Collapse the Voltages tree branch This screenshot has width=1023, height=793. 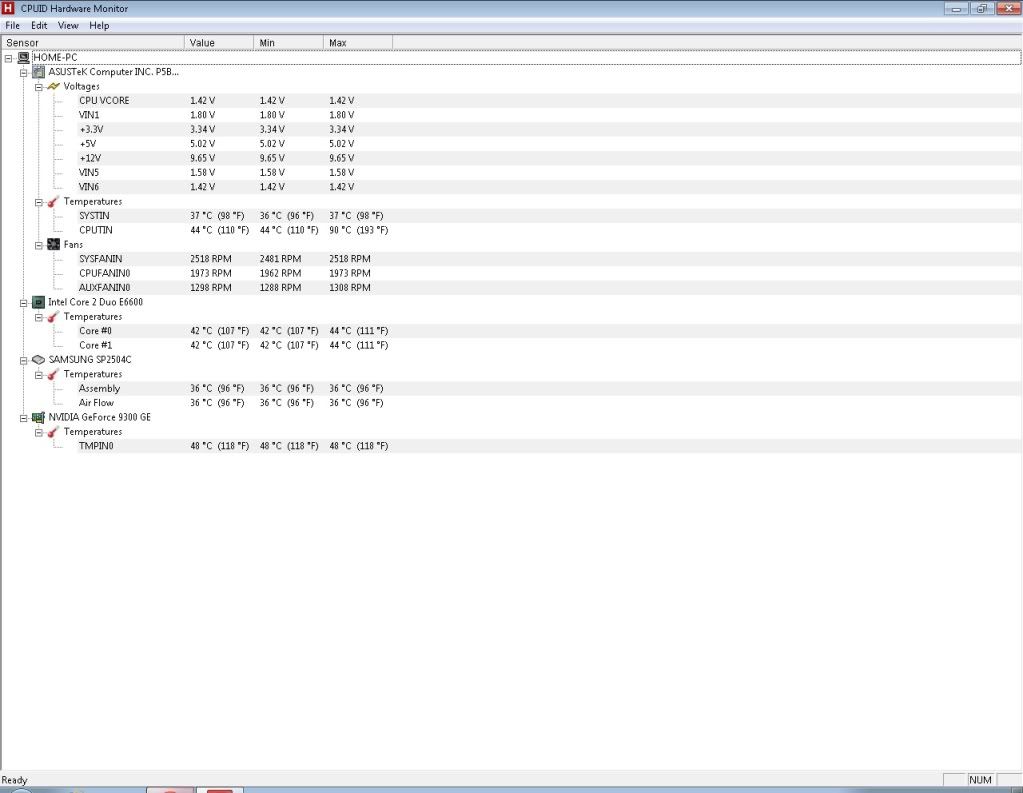(39, 87)
